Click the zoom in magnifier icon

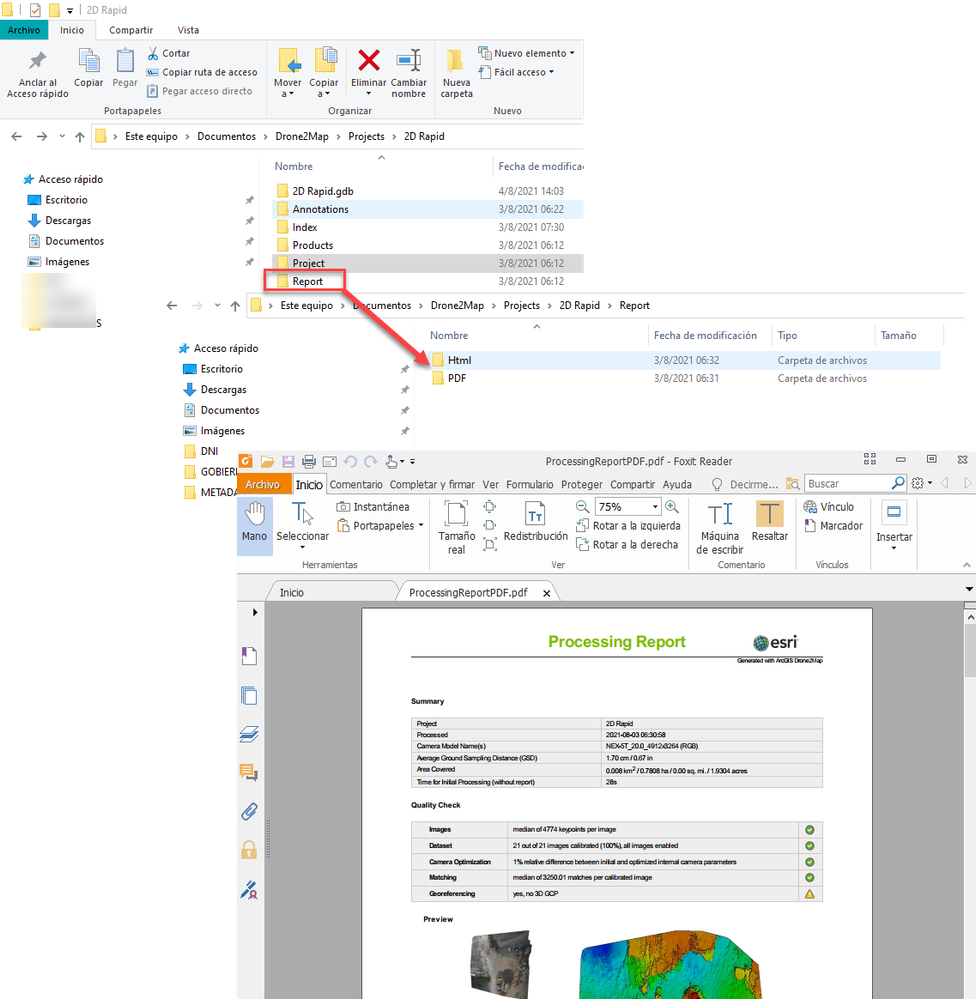pyautogui.click(x=671, y=507)
